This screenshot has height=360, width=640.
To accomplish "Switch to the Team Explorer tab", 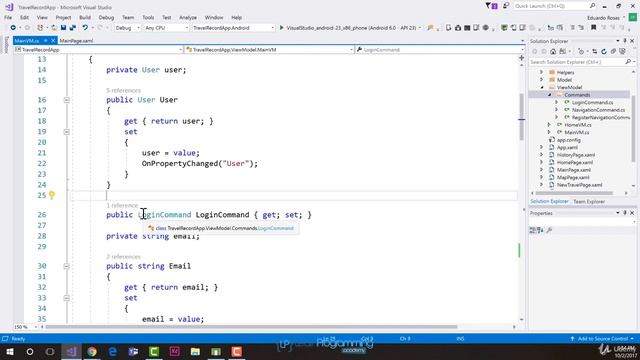I will tap(589, 202).
